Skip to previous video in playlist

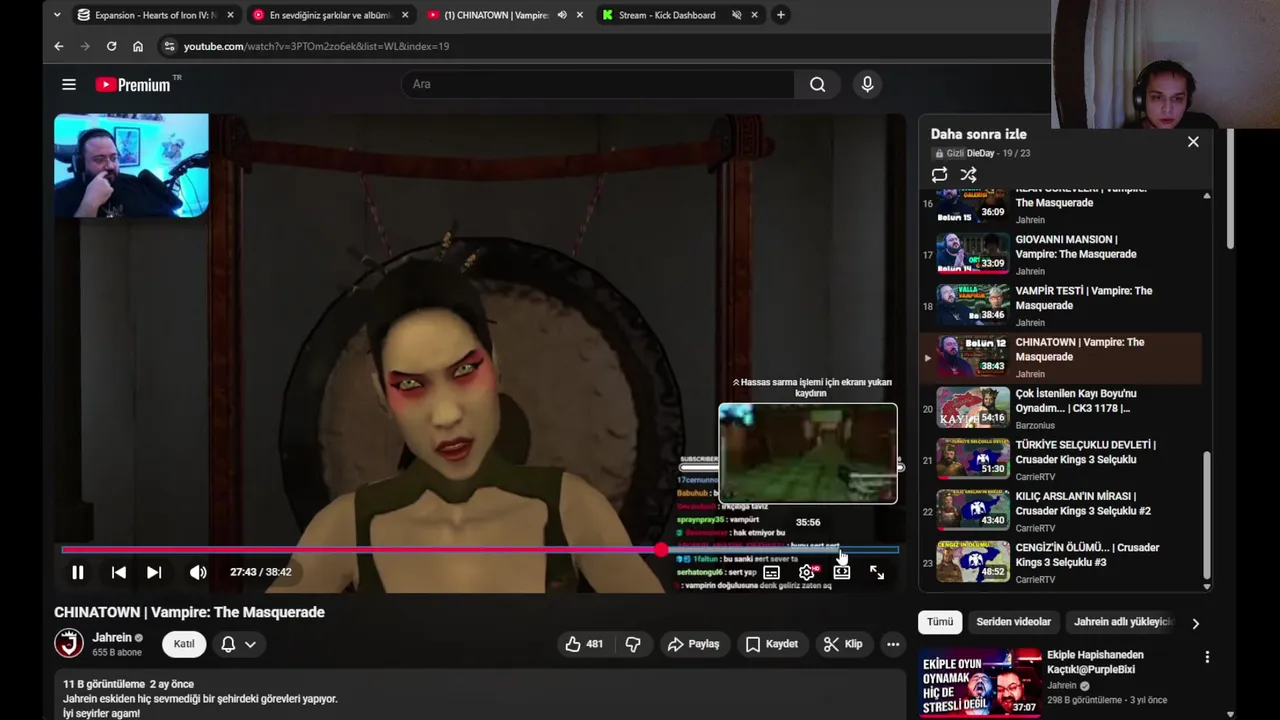(118, 572)
